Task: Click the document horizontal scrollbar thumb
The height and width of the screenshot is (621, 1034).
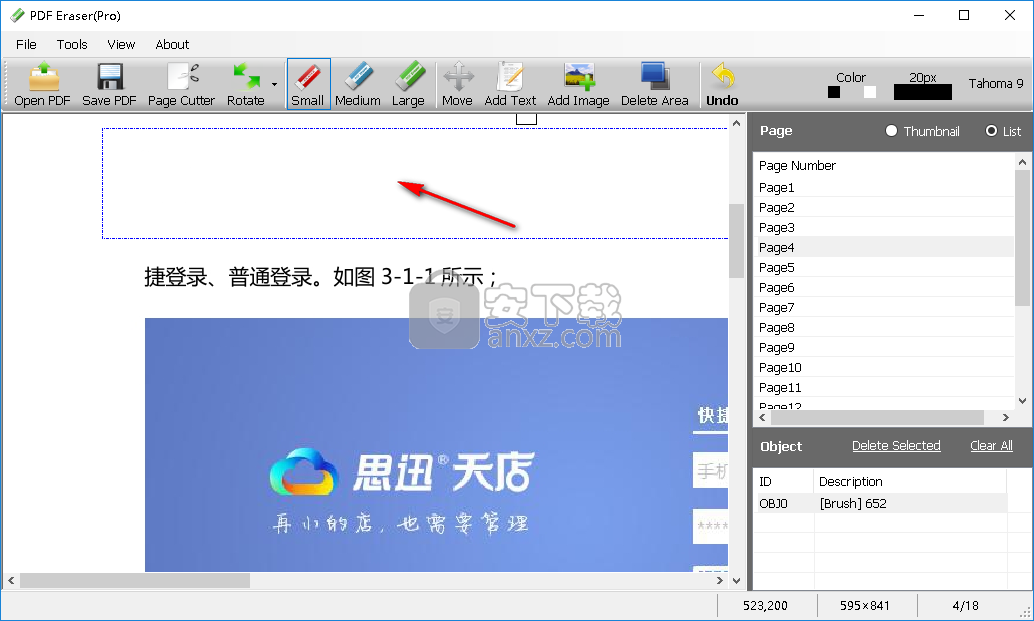Action: coord(135,581)
